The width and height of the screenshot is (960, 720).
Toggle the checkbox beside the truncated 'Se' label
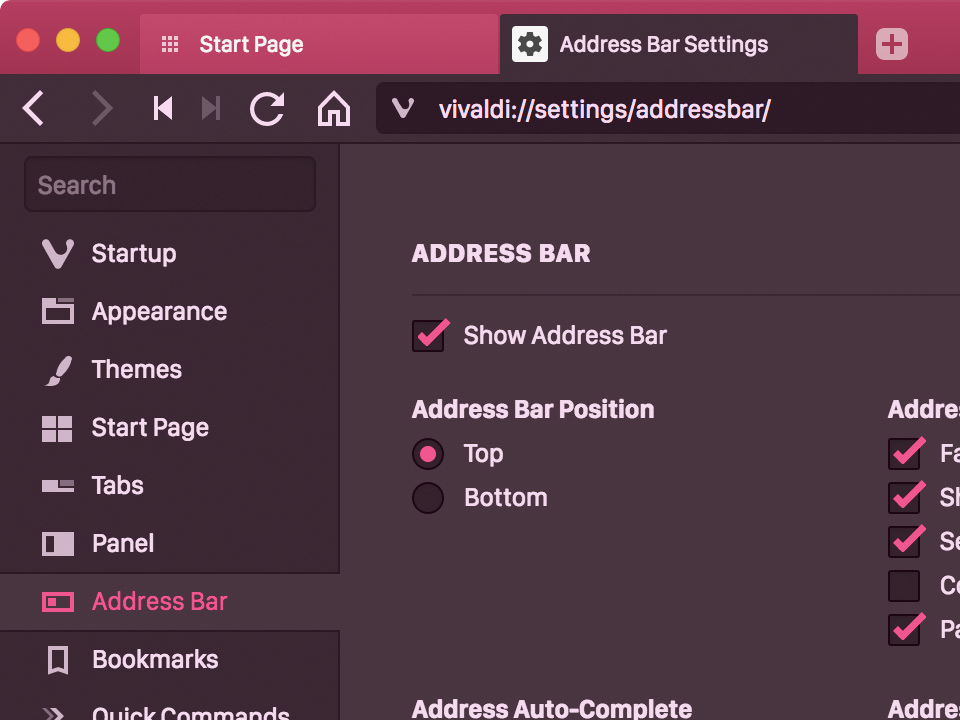pyautogui.click(x=904, y=542)
